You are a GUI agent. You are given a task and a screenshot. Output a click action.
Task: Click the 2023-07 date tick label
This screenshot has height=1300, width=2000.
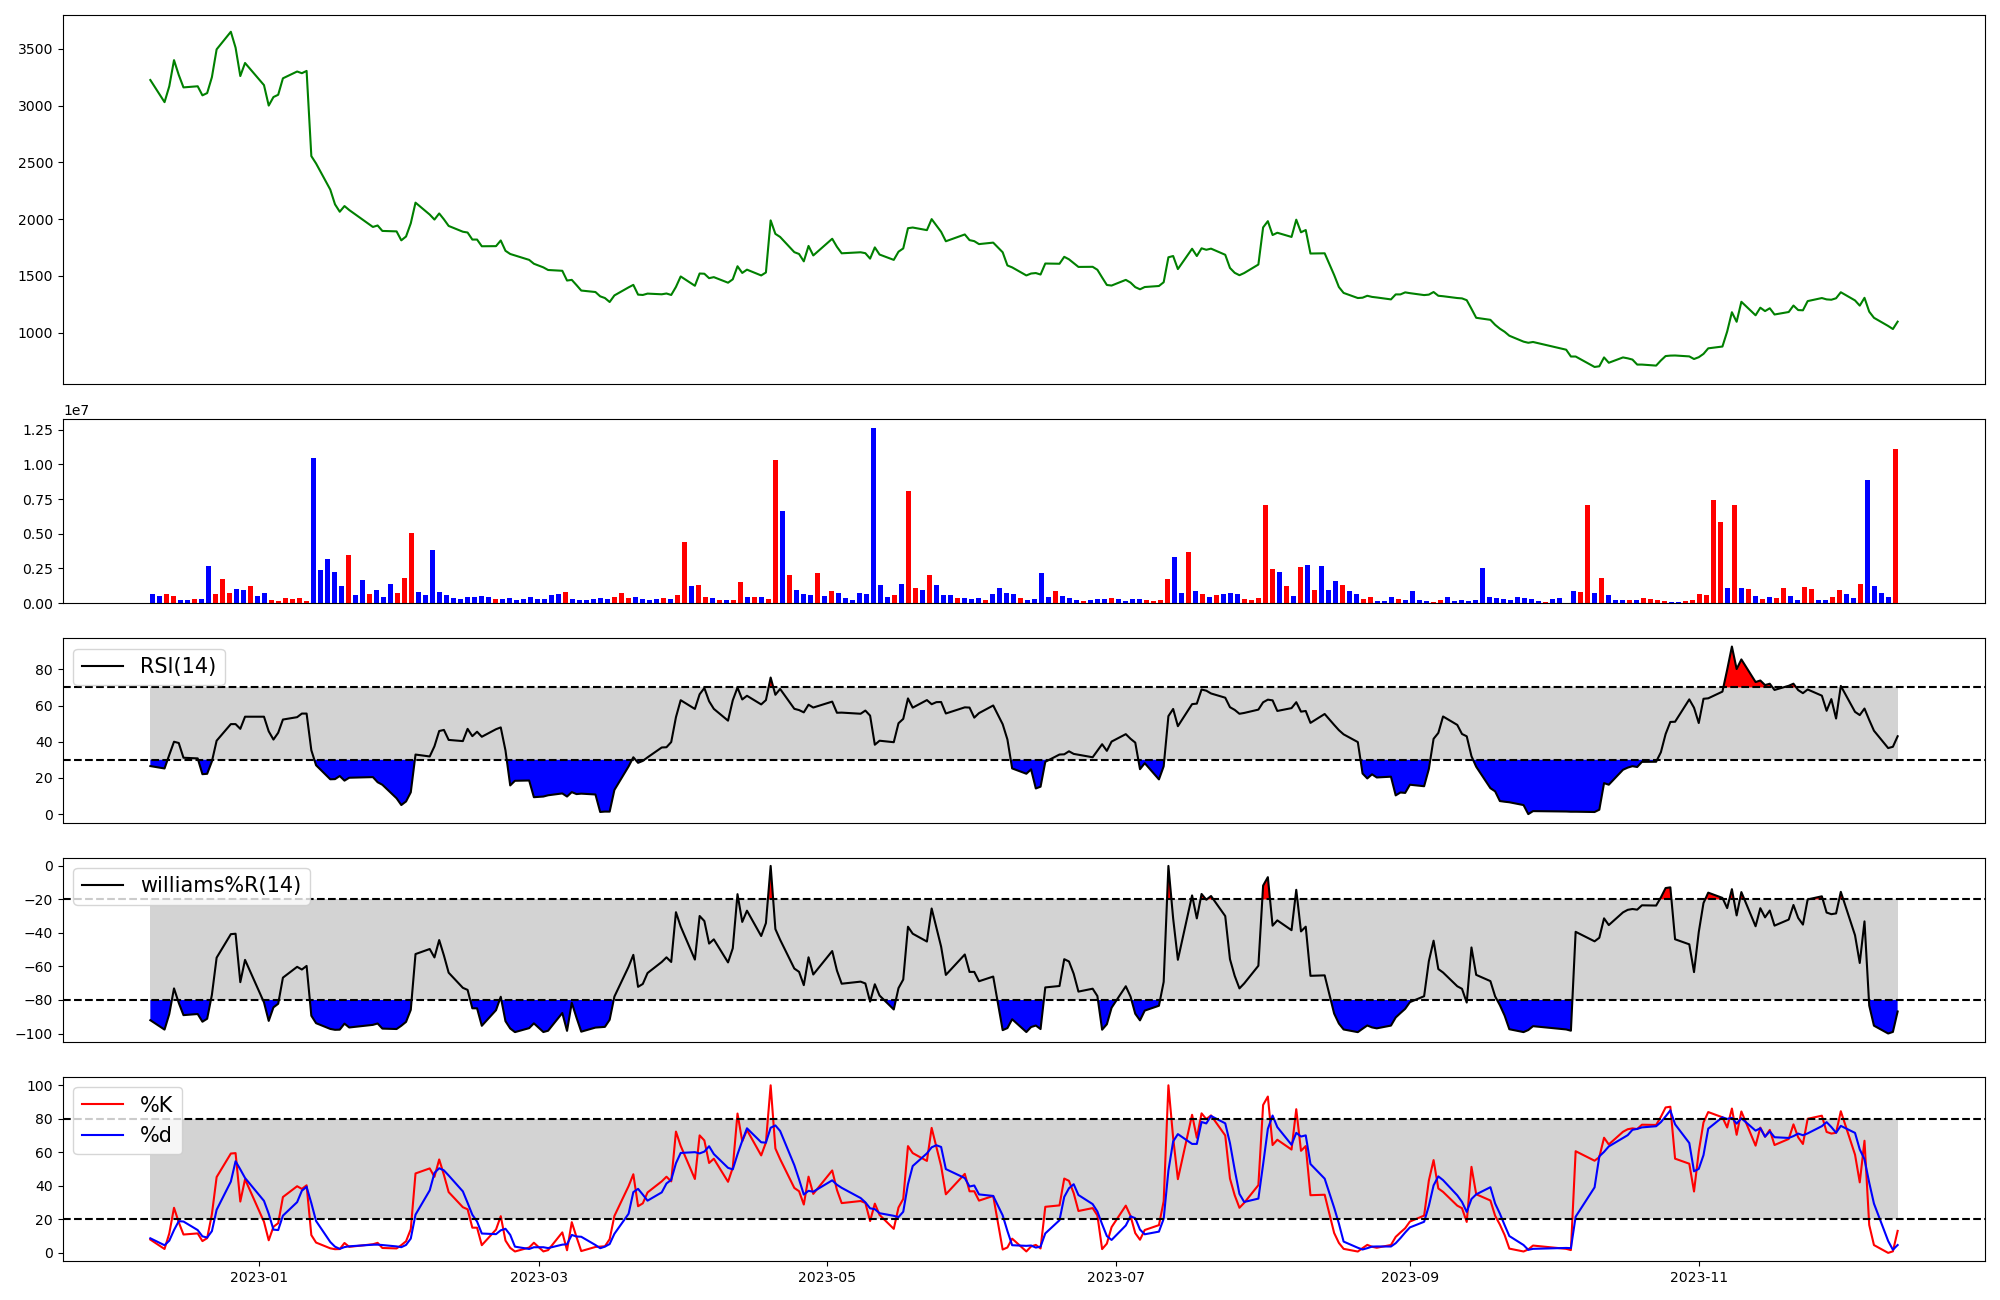[1115, 1277]
